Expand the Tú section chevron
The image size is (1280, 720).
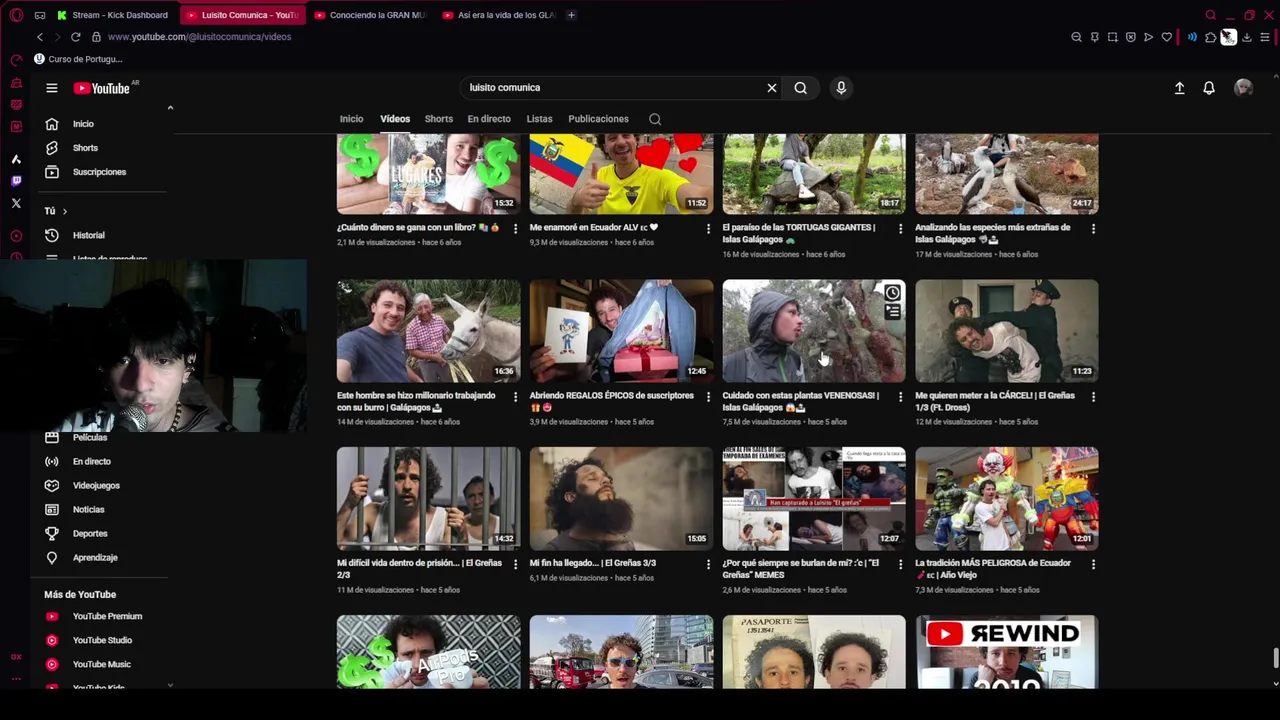pos(65,211)
